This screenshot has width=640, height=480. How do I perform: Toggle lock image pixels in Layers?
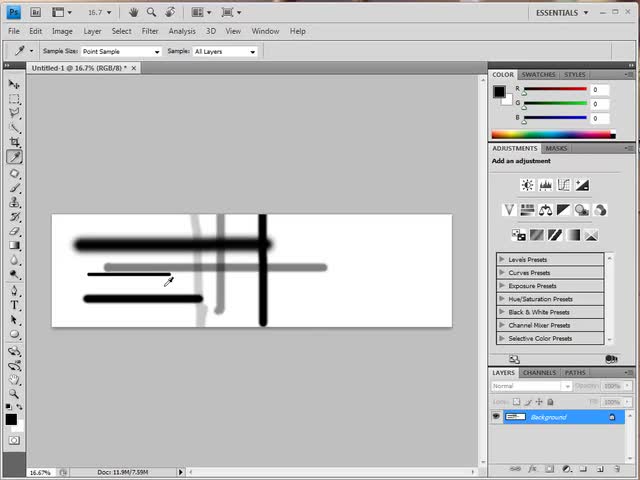(528, 402)
